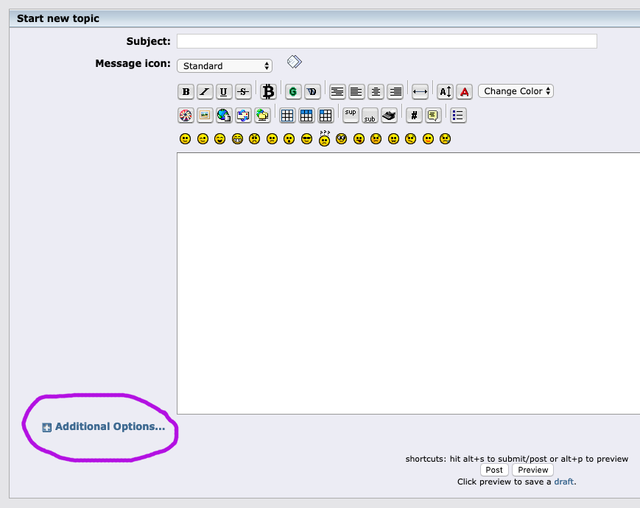Click the font size button
The height and width of the screenshot is (508, 640).
tap(445, 91)
